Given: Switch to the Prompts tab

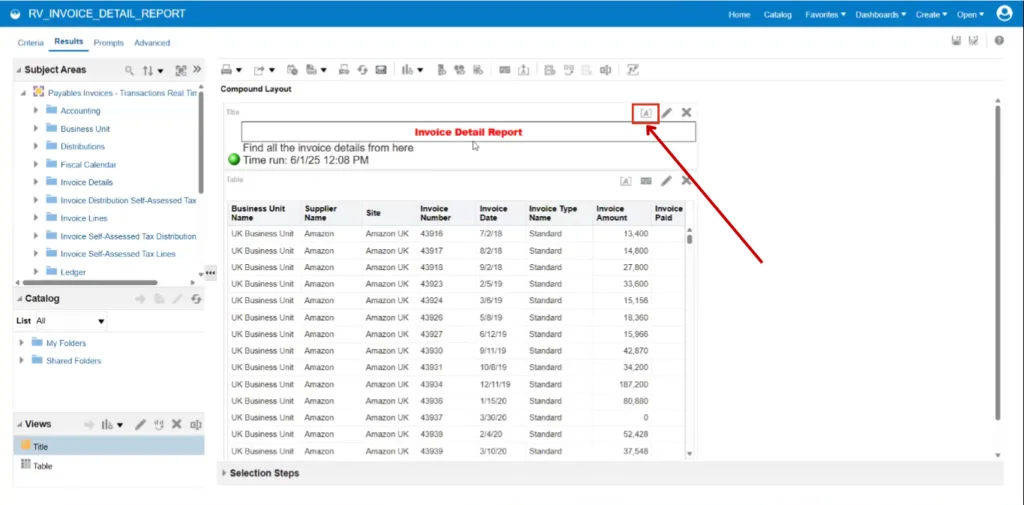Looking at the screenshot, I should [108, 43].
